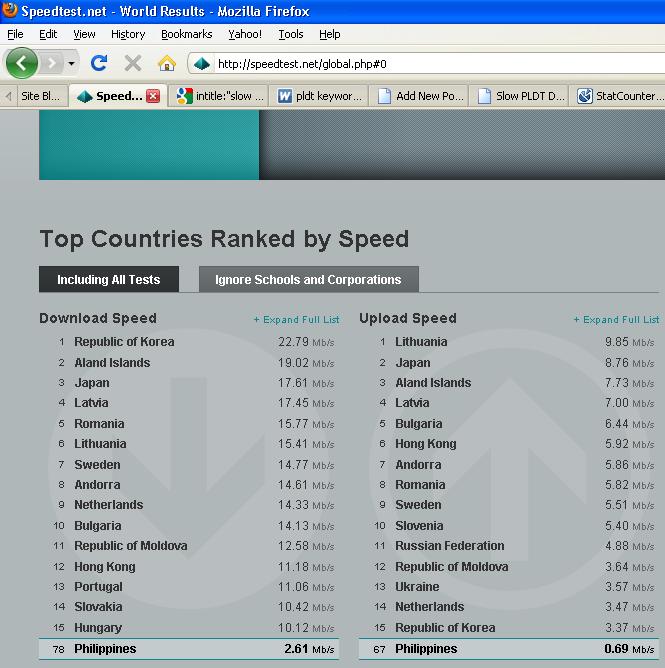Image resolution: width=665 pixels, height=668 pixels.
Task: Click Romania in Download Speed list
Action: [99, 423]
